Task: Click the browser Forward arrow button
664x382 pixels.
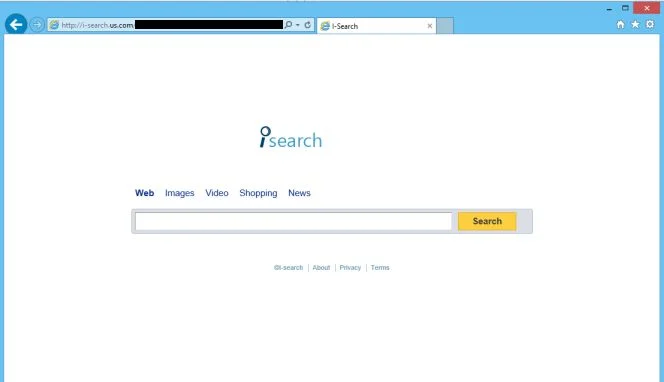Action: [x=37, y=25]
